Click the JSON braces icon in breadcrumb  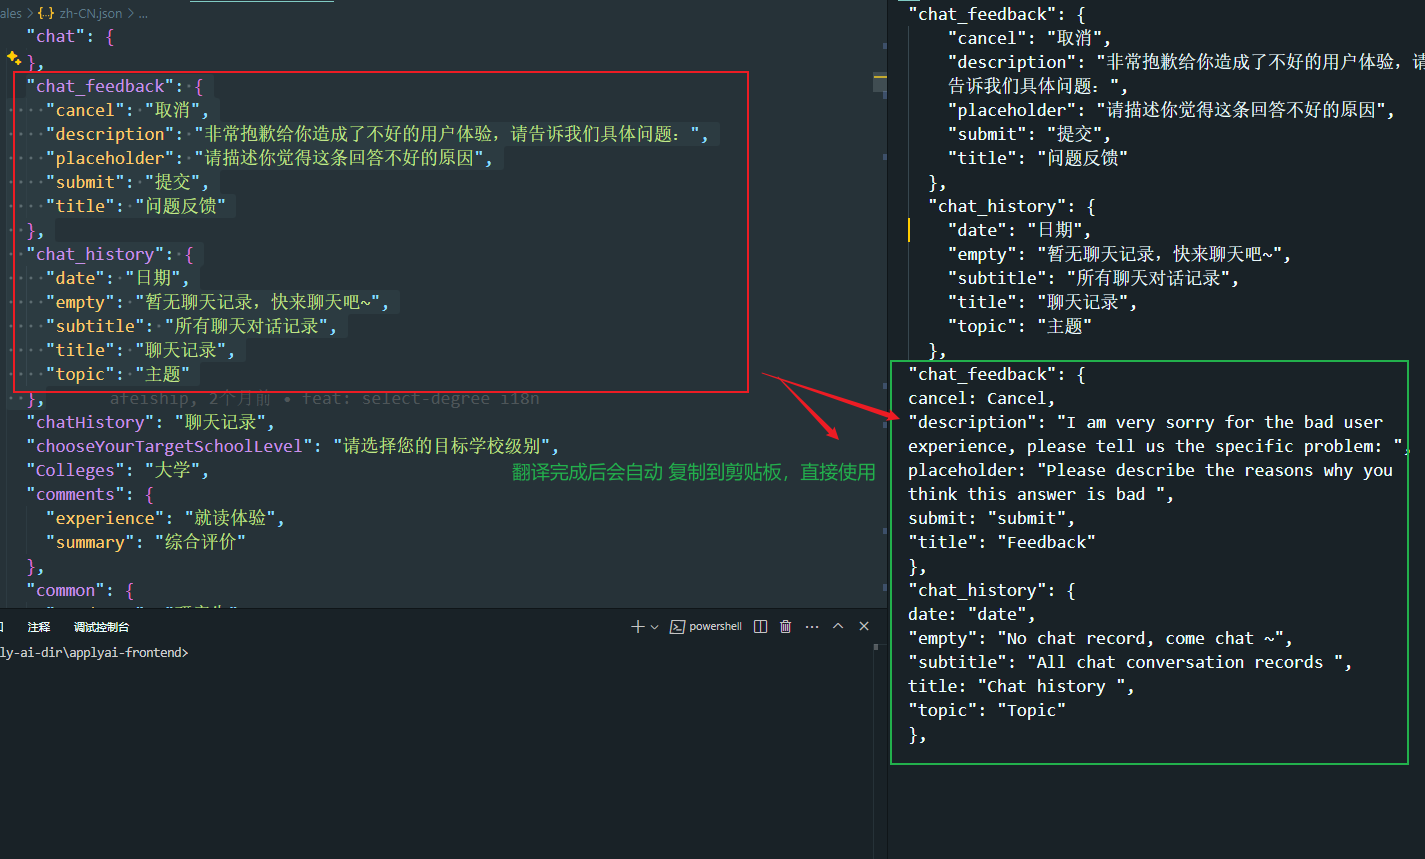point(46,13)
